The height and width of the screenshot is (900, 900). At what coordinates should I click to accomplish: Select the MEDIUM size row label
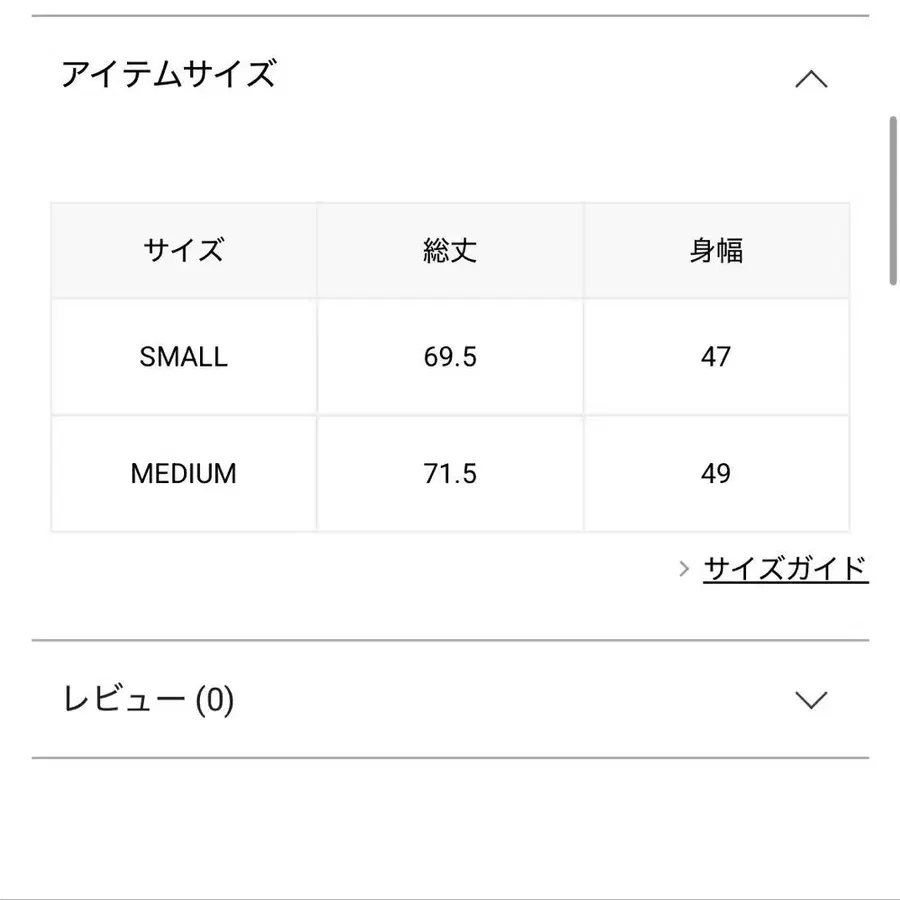[x=184, y=473]
